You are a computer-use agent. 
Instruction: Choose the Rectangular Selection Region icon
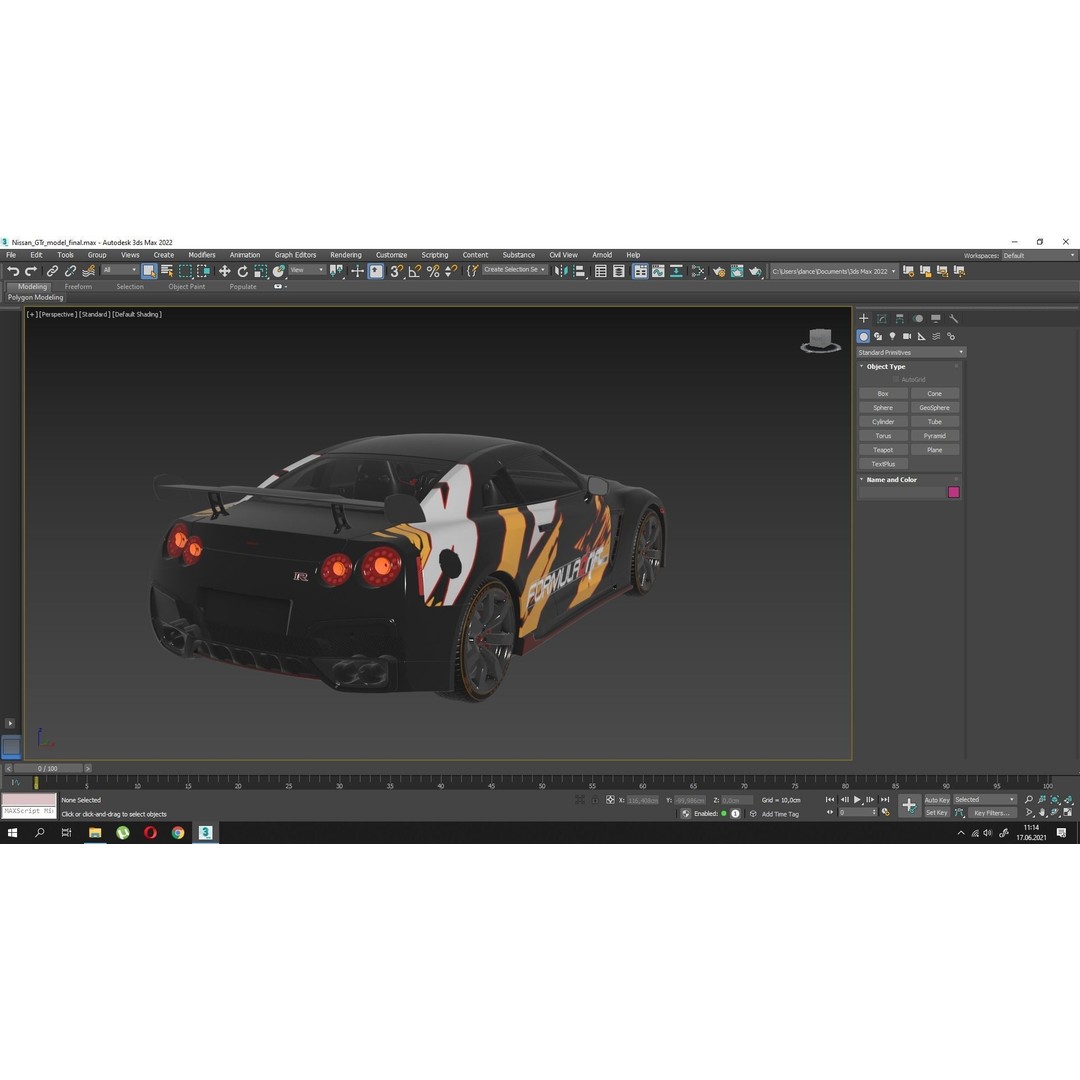(x=185, y=271)
